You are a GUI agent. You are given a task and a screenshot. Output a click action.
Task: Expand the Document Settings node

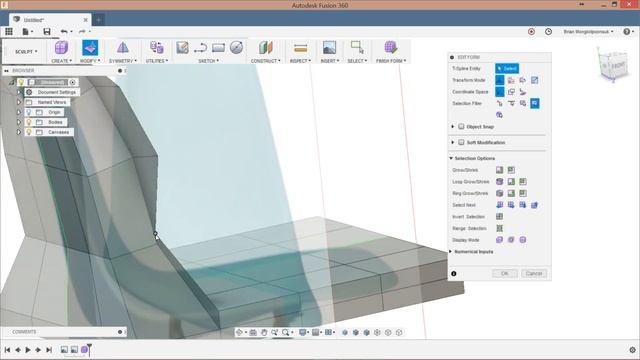[18, 92]
